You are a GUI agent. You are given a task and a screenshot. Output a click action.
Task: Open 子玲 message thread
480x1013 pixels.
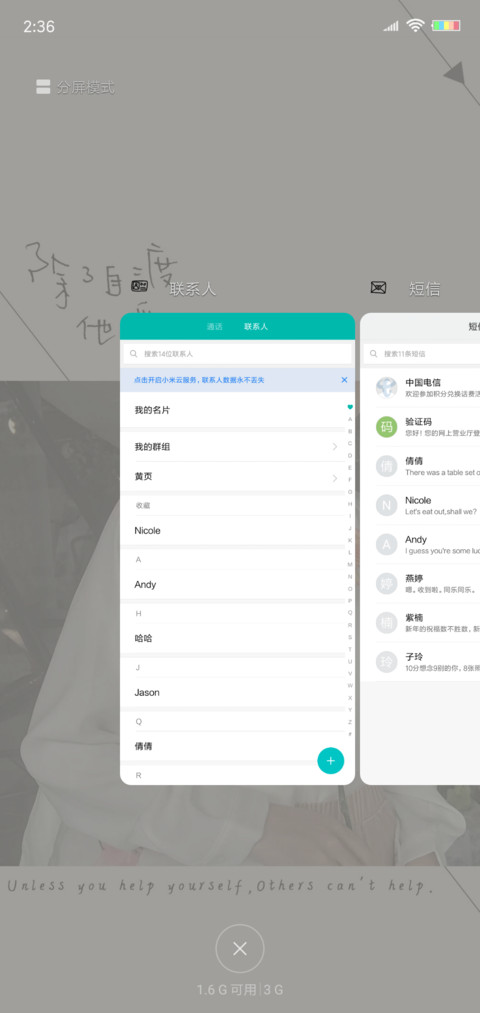pyautogui.click(x=422, y=662)
